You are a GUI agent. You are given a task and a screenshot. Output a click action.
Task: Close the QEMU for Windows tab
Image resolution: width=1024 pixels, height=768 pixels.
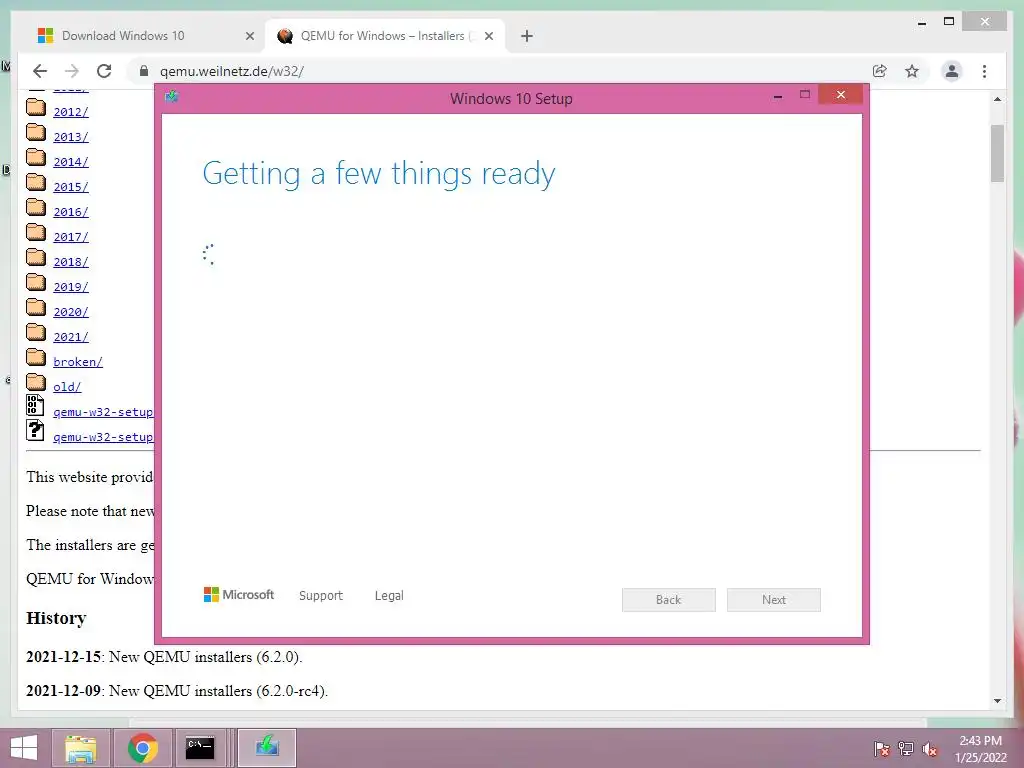[x=488, y=36]
